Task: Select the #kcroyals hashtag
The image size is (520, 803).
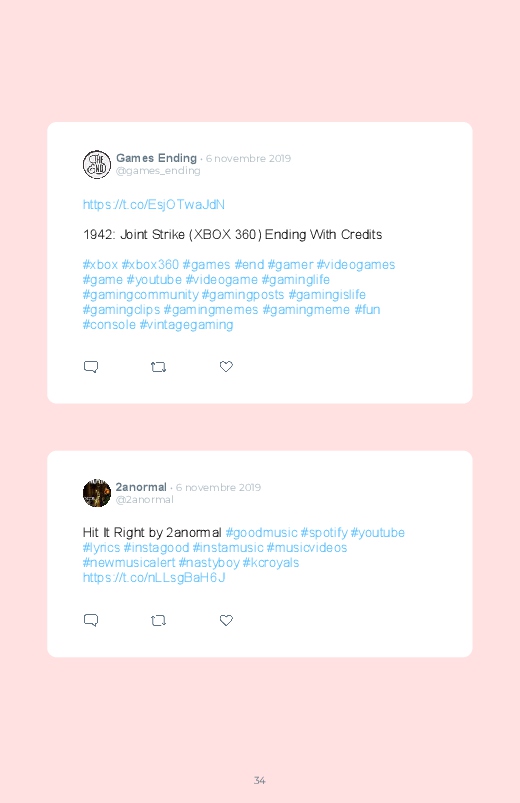Action: coord(271,563)
